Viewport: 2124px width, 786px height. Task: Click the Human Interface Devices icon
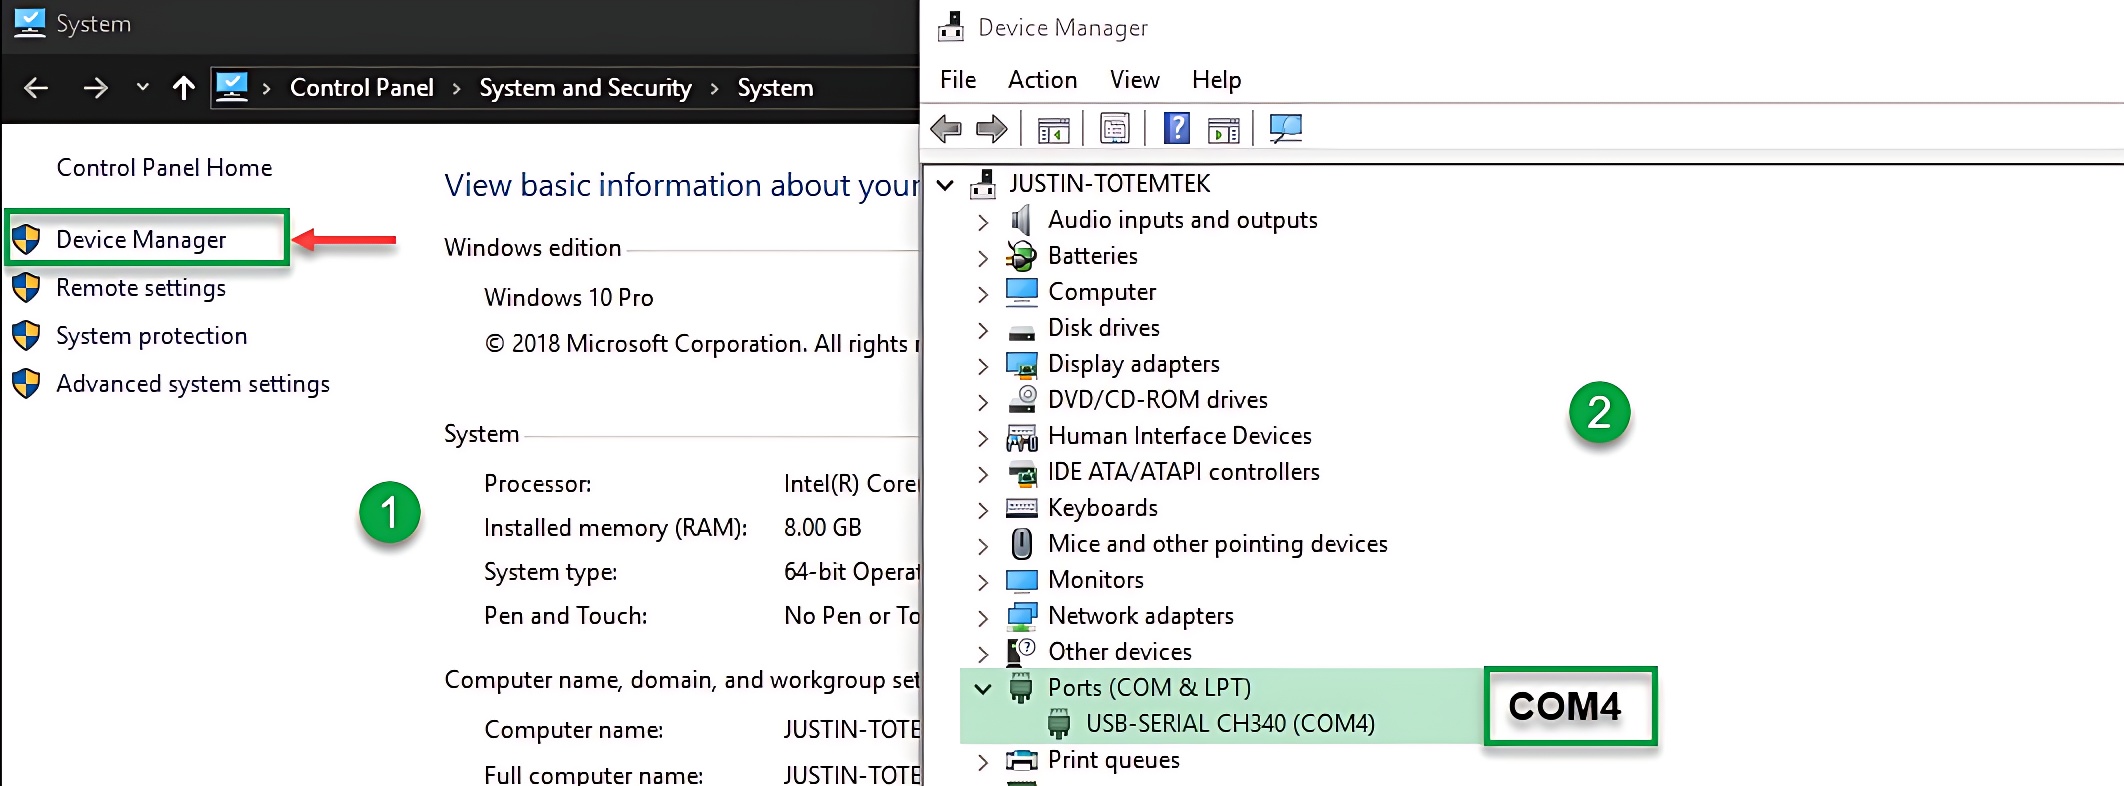[1022, 437]
